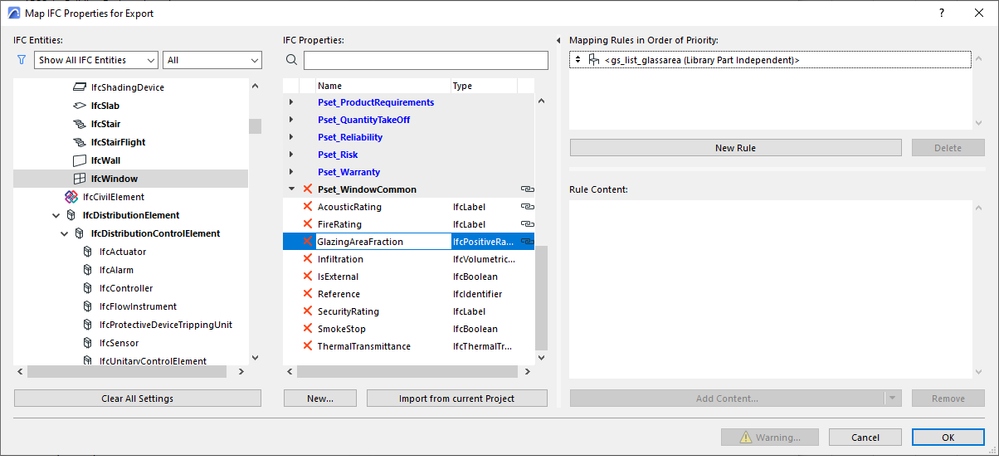Click the IfcCivilElement entity icon
The width and height of the screenshot is (999, 456).
click(x=70, y=197)
